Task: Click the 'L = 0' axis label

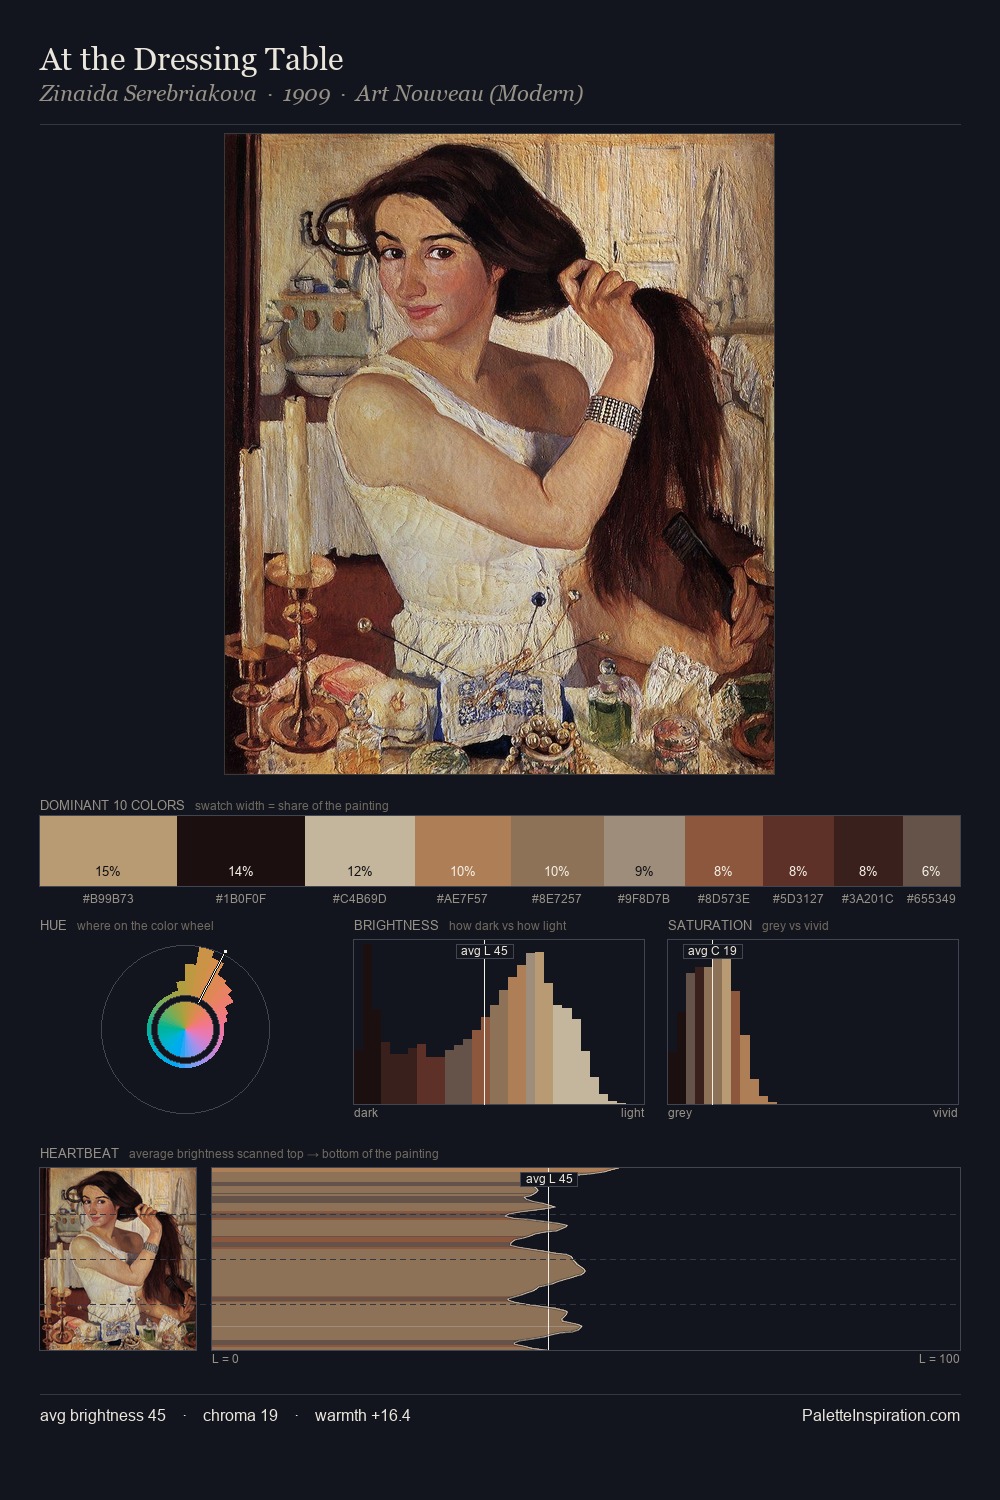Action: pyautogui.click(x=225, y=1359)
